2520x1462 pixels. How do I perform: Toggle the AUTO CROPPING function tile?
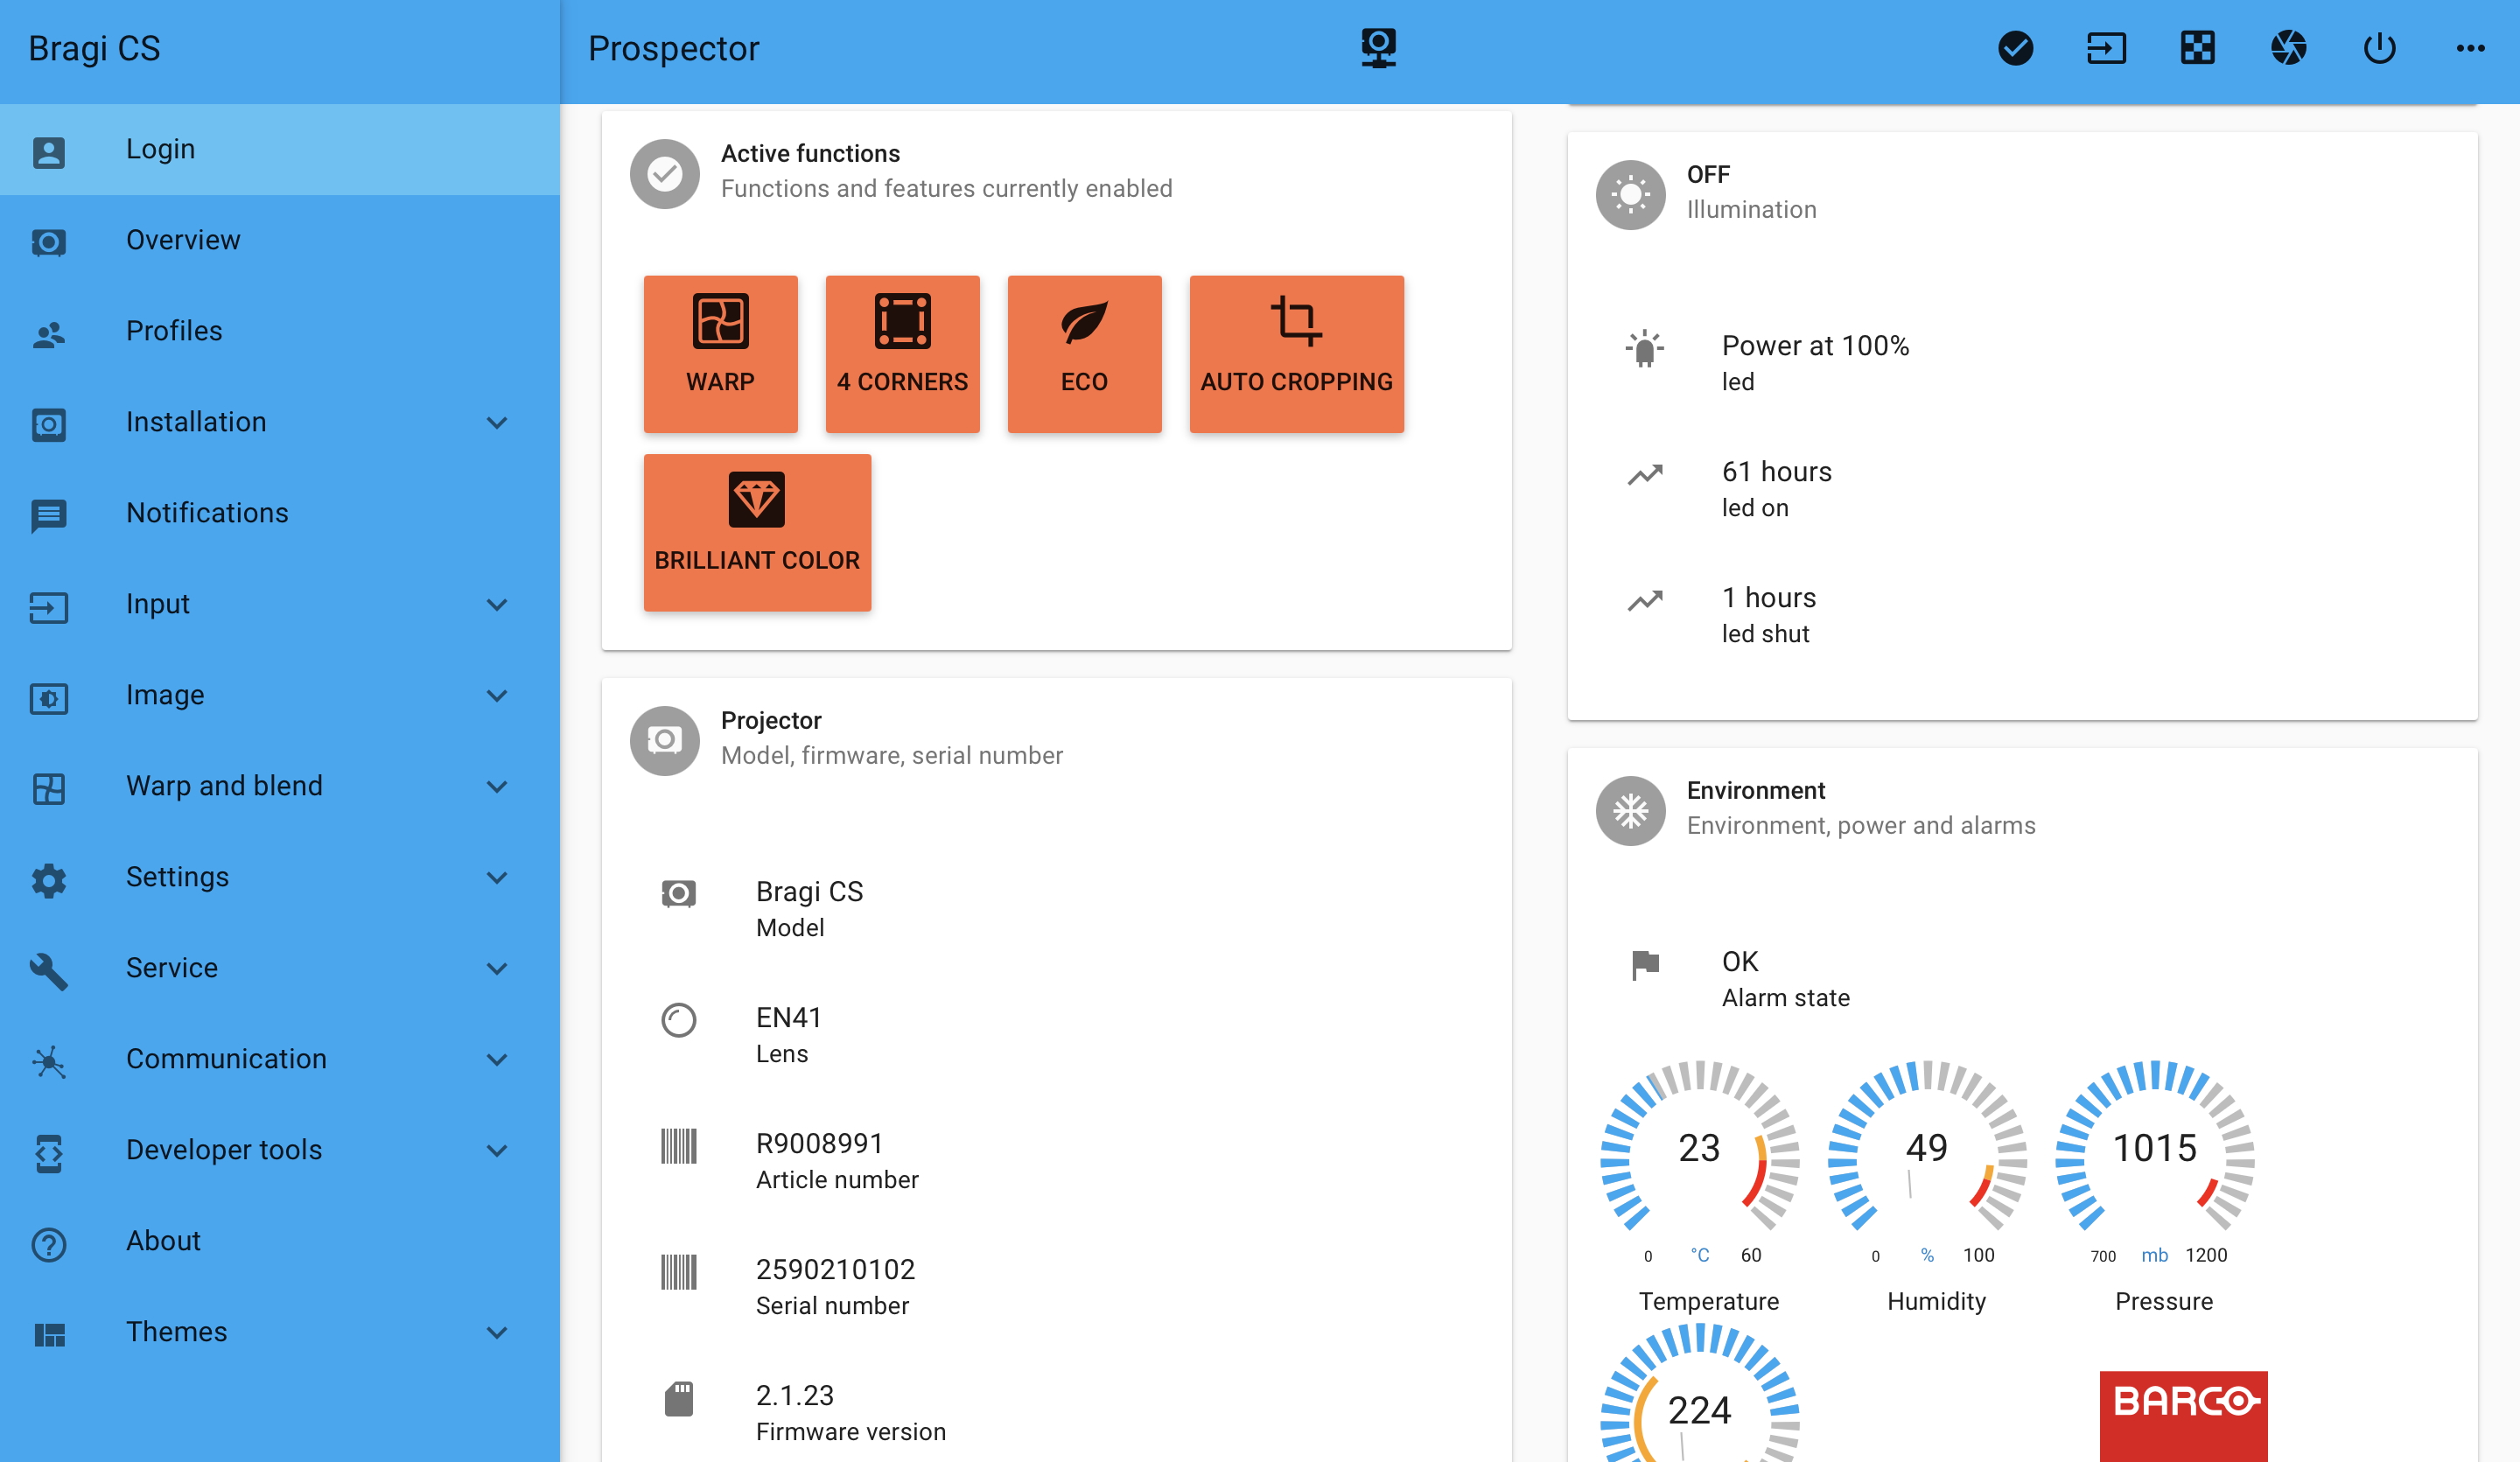1296,353
